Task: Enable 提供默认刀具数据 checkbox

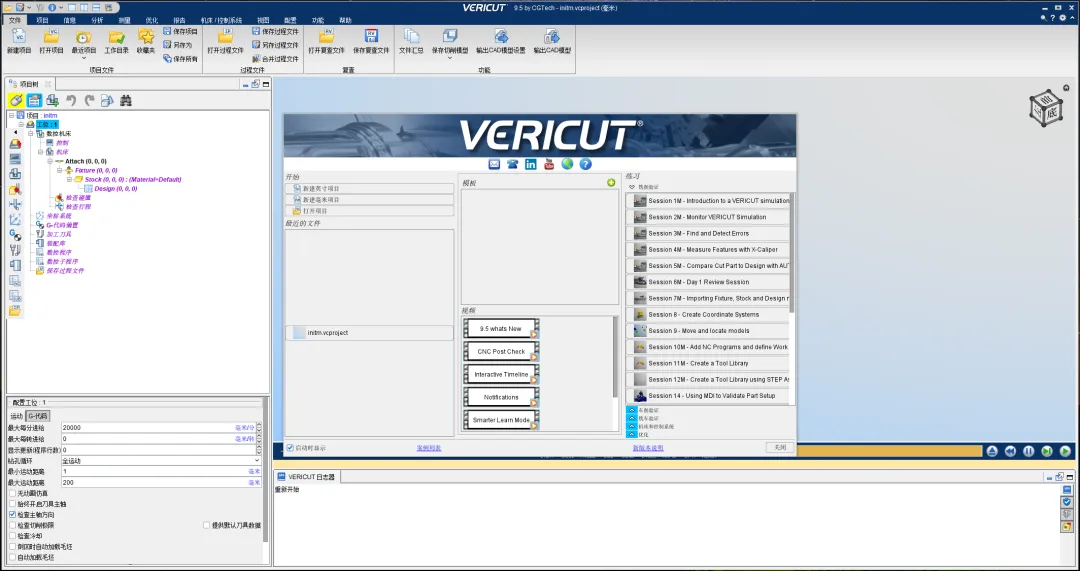Action: pos(207,525)
